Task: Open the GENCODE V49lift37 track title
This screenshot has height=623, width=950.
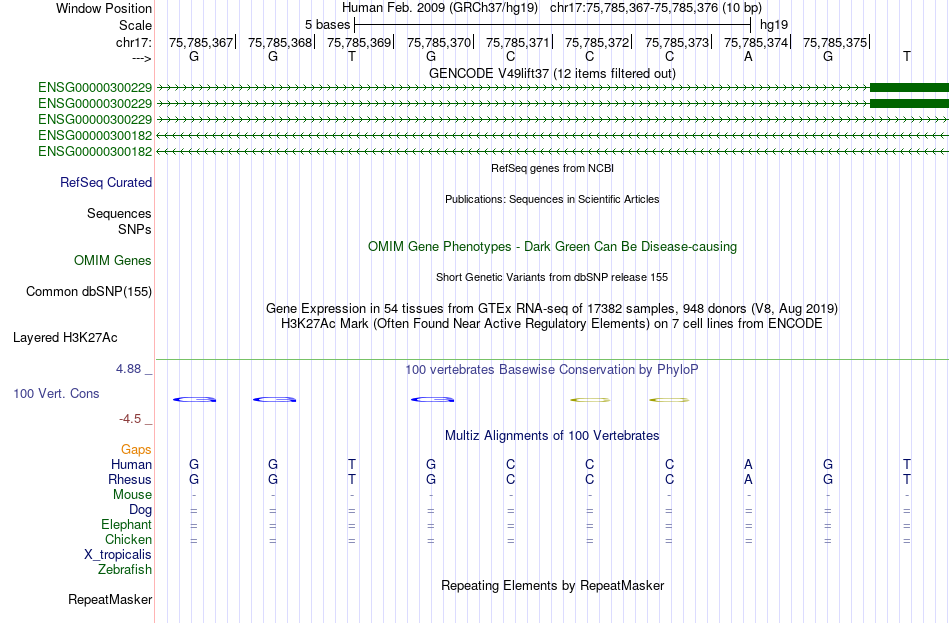Action: [x=552, y=73]
